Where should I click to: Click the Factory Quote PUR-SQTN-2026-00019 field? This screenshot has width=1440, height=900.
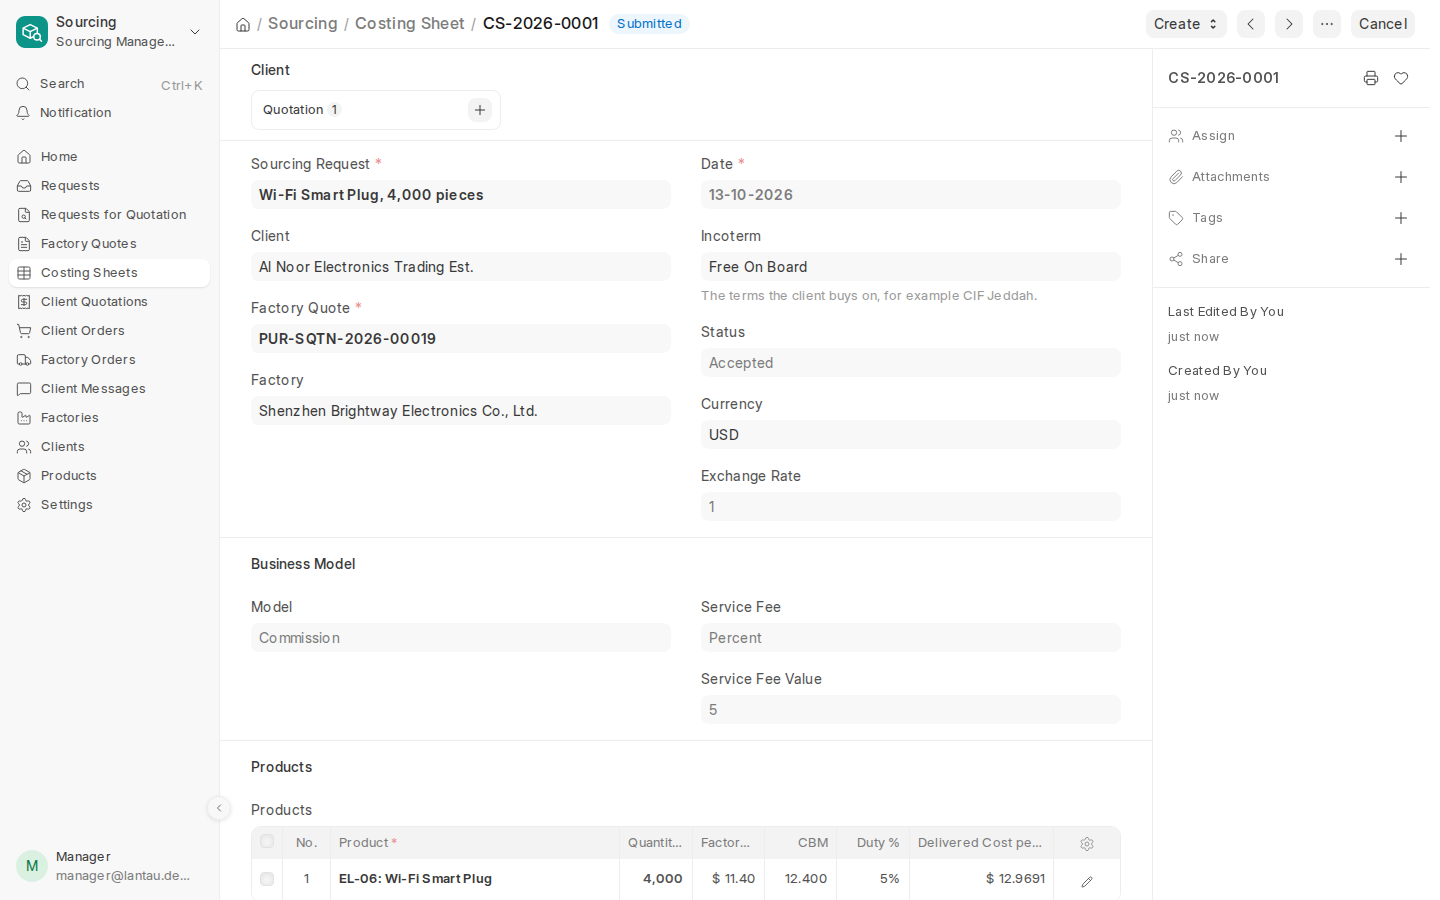tap(461, 339)
